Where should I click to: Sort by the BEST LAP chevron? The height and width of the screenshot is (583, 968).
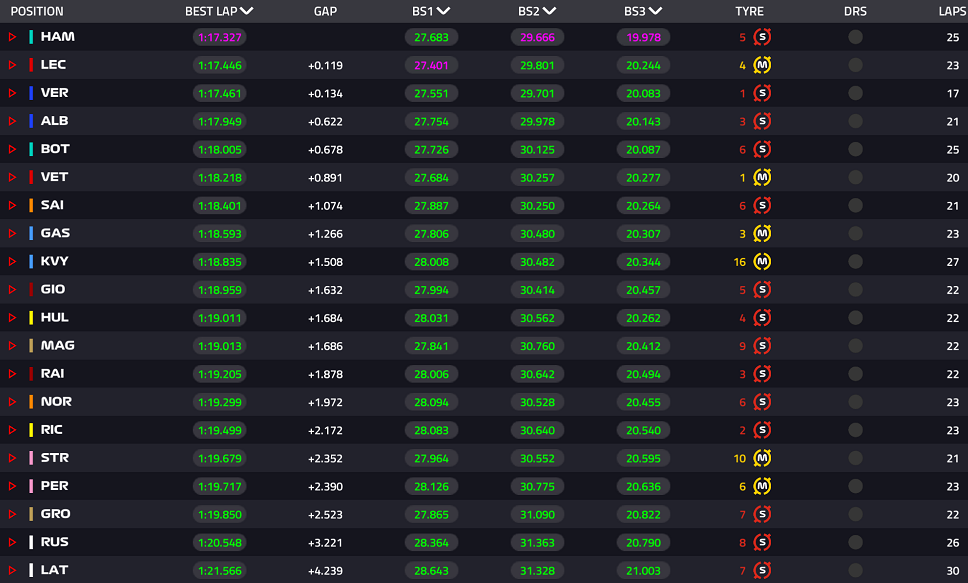pos(246,11)
